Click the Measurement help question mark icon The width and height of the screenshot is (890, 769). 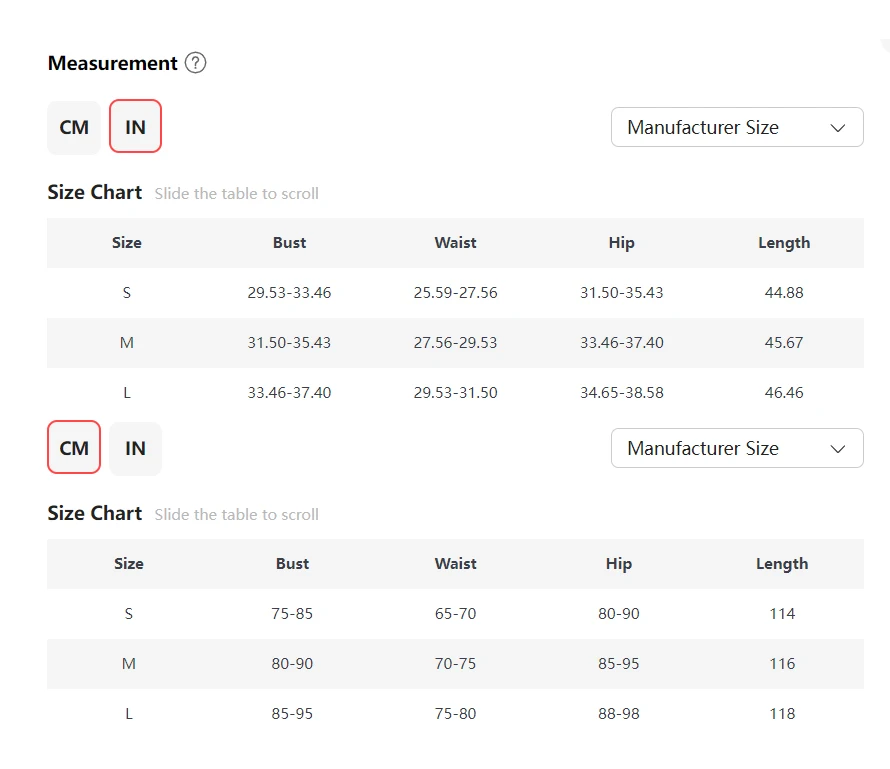click(196, 63)
